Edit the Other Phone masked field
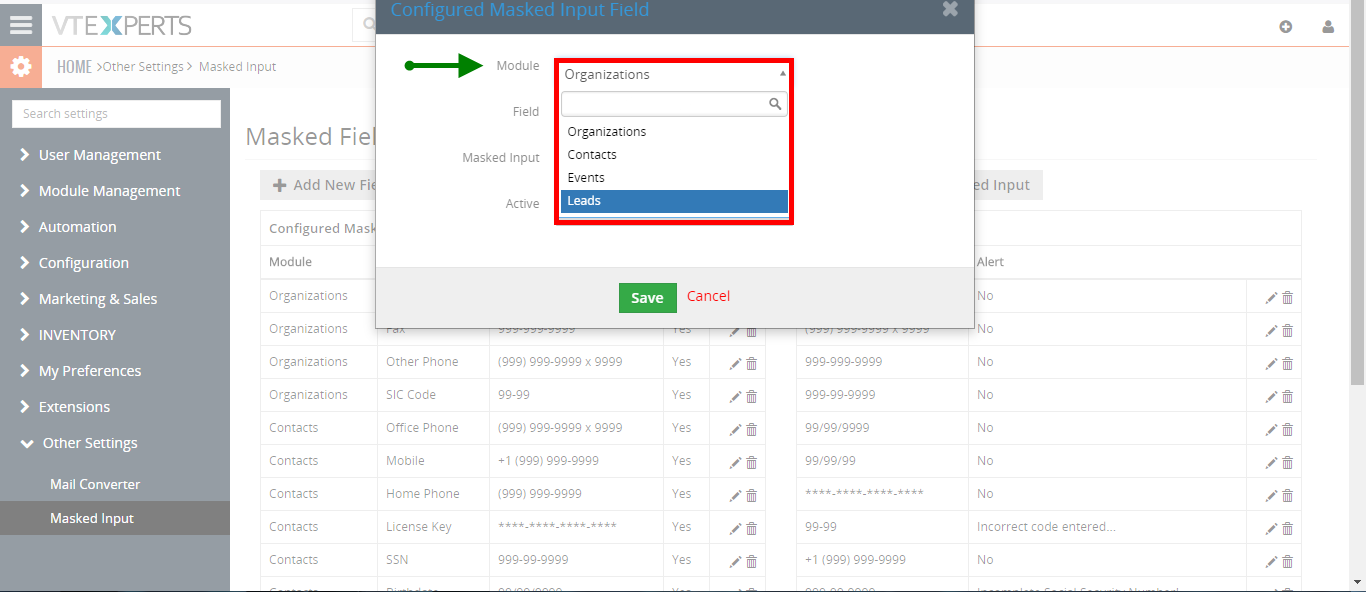 point(735,364)
